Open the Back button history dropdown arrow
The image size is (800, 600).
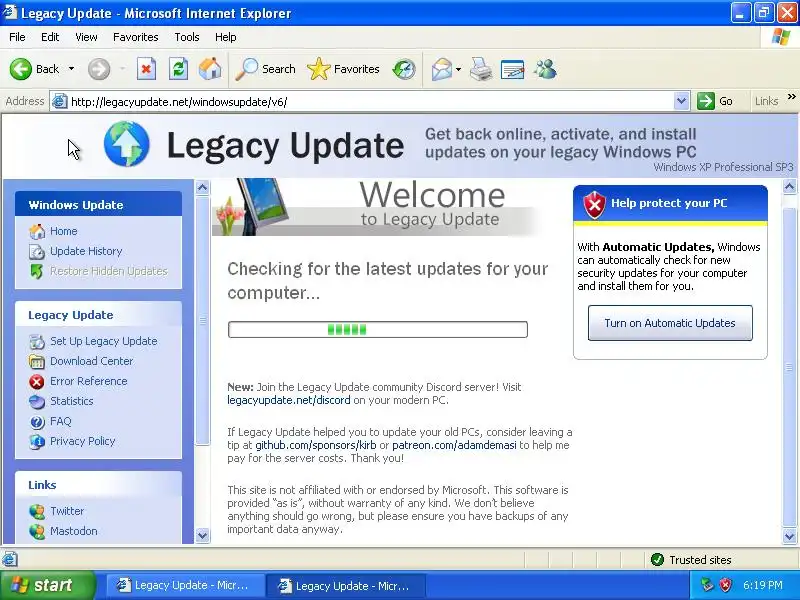(x=71, y=69)
